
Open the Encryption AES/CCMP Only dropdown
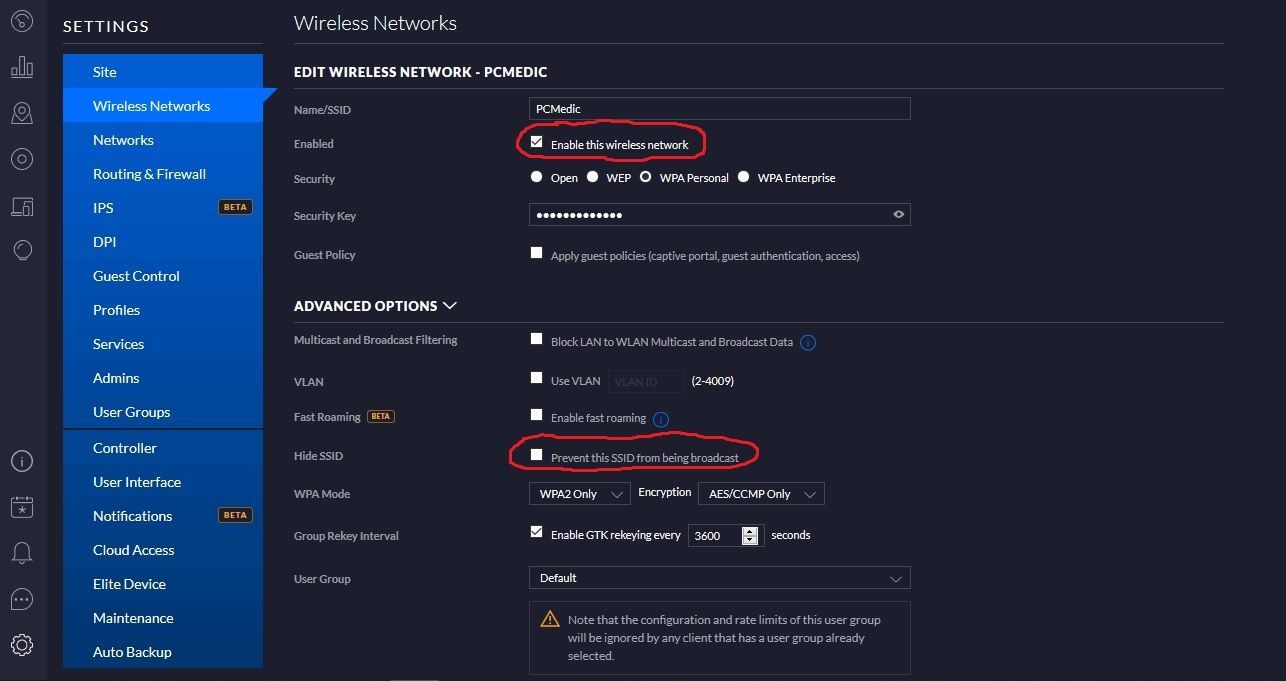760,494
